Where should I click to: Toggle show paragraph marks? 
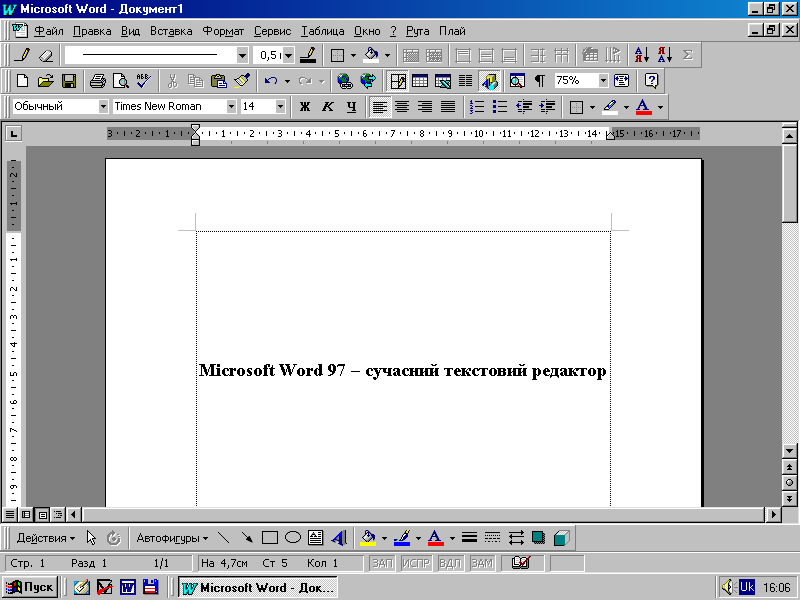[x=540, y=81]
